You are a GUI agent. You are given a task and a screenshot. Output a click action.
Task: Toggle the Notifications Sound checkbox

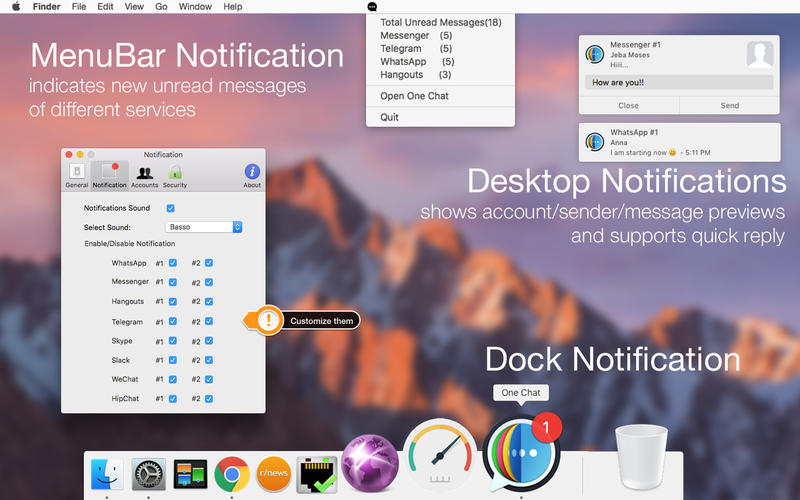pyautogui.click(x=170, y=208)
